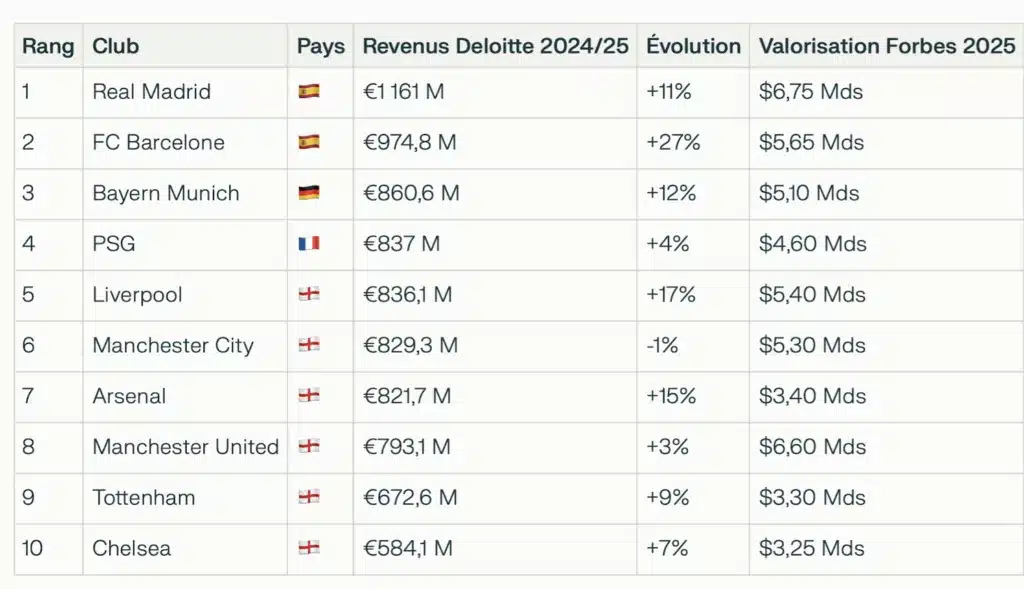Select the $6,60 Mds valuation cell
The image size is (1024, 589).
point(812,447)
